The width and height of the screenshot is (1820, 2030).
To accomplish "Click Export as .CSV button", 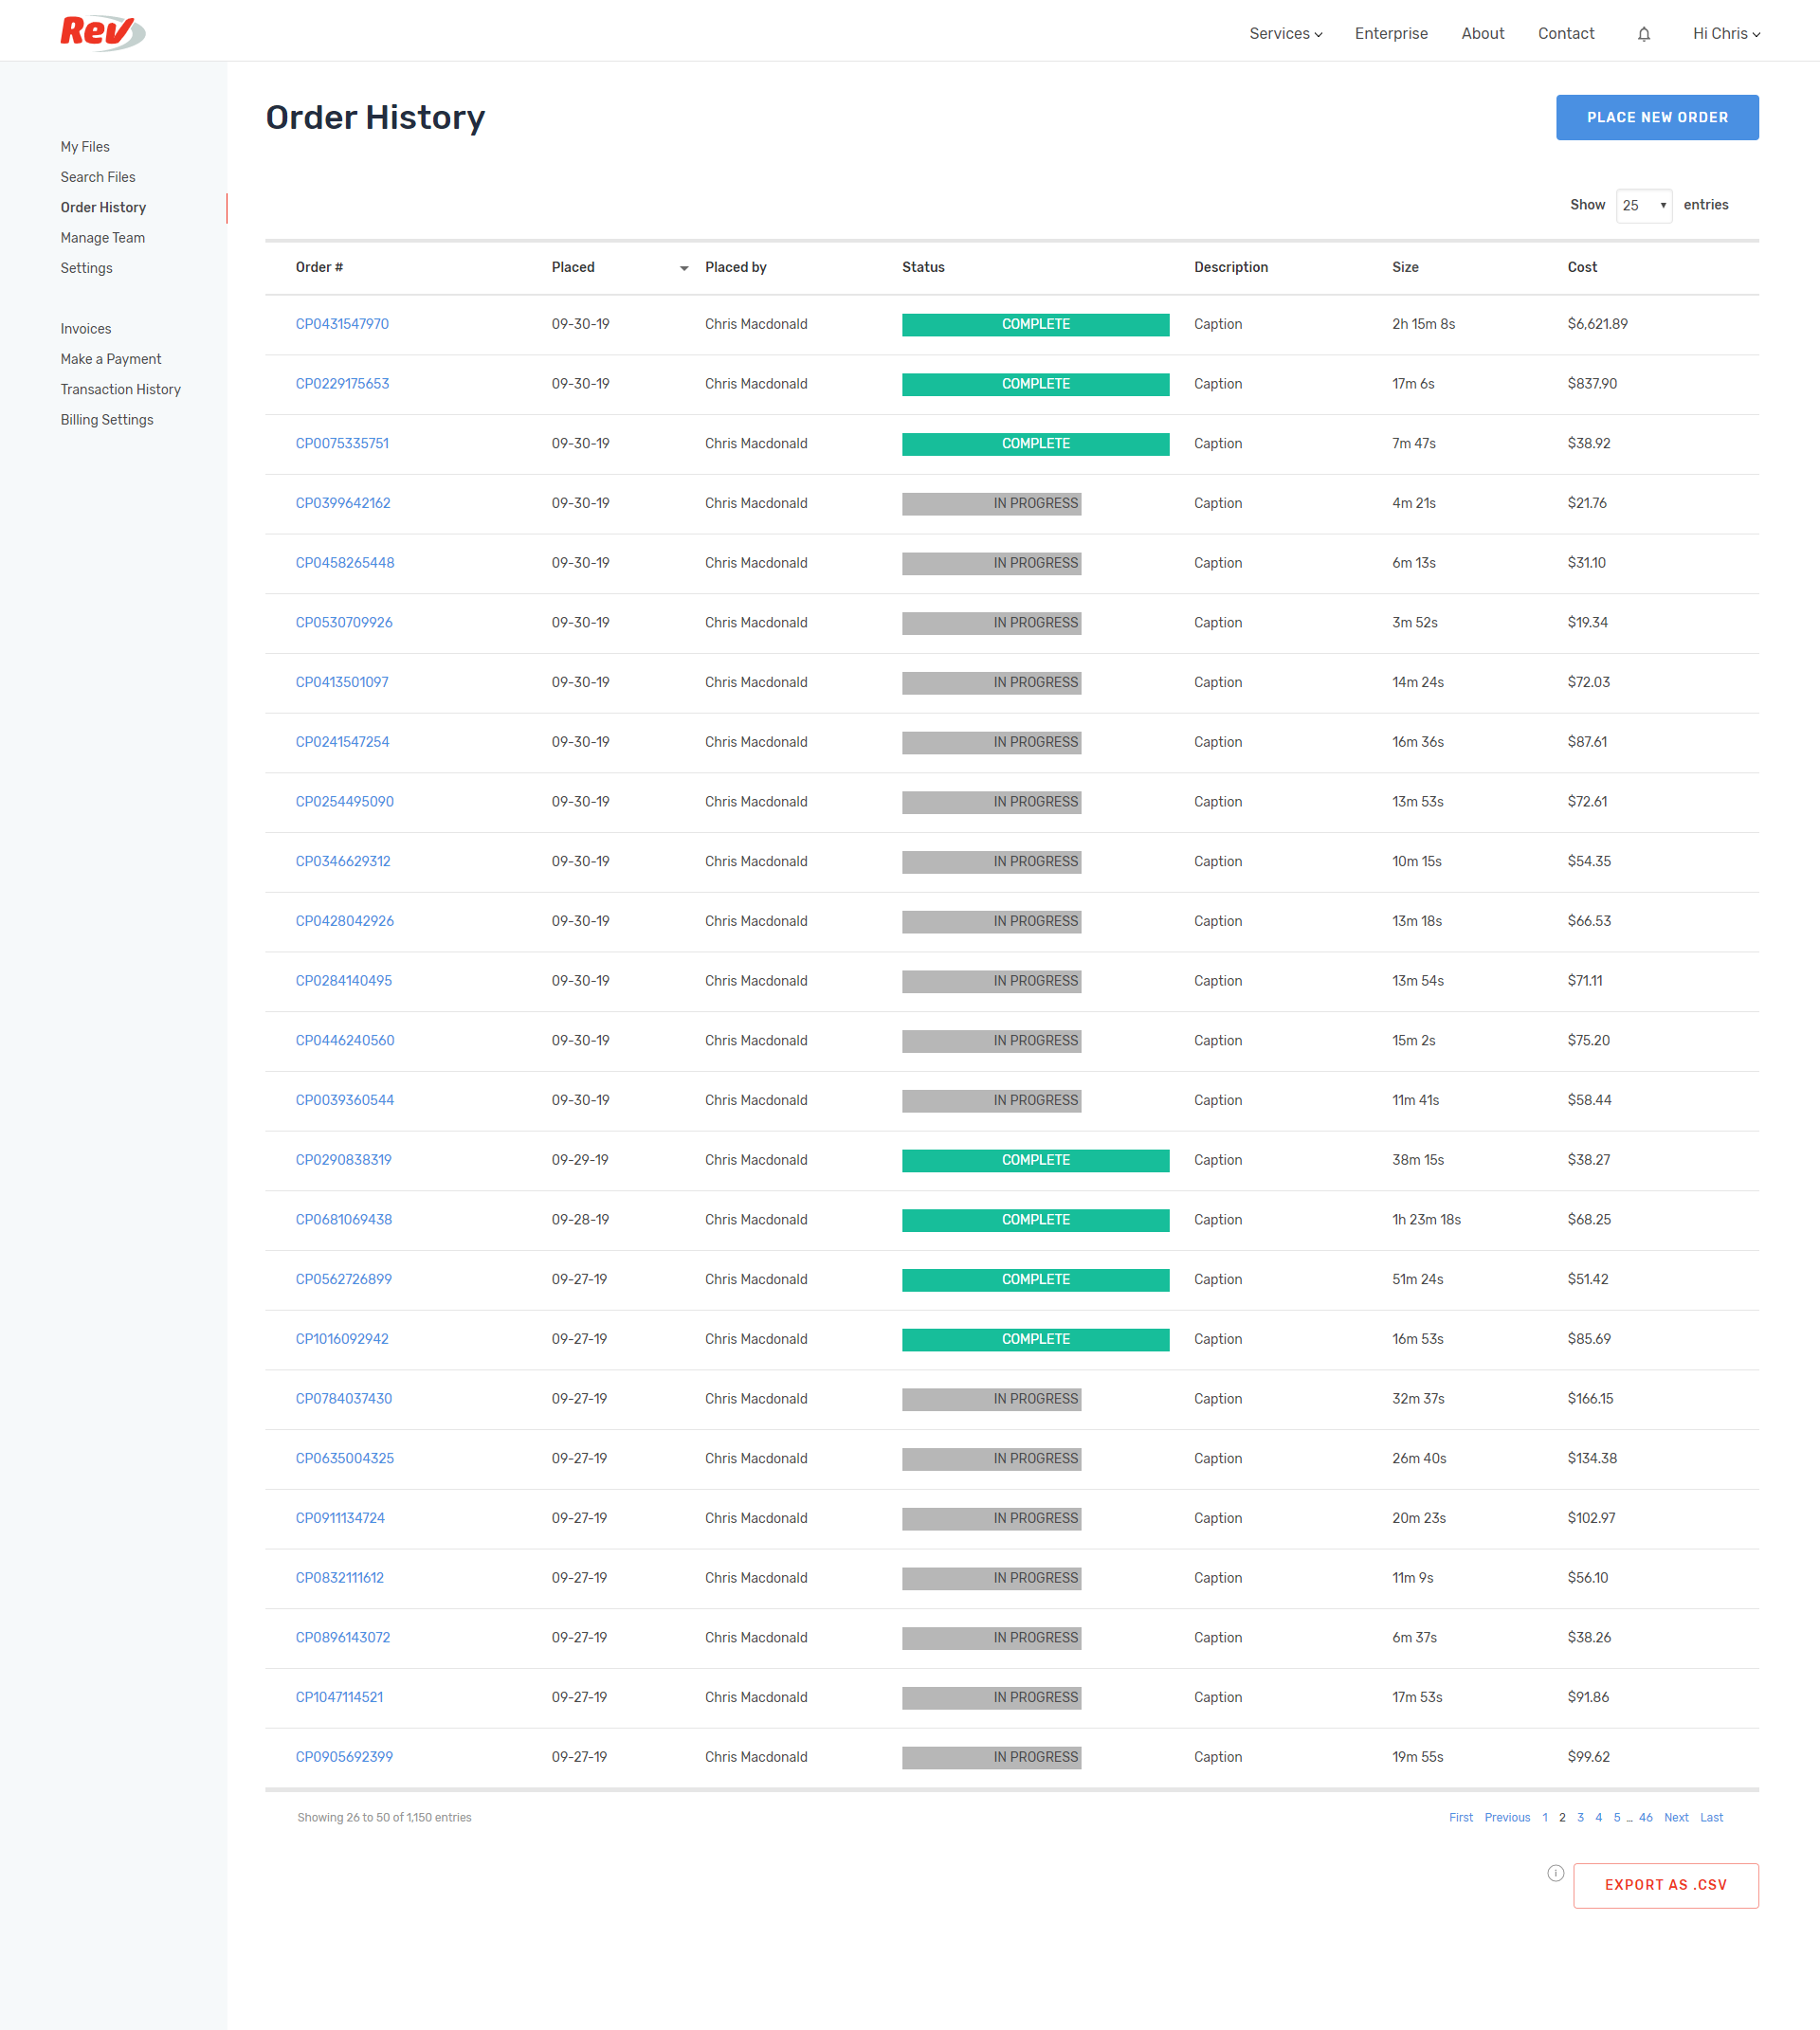I will (1665, 1885).
